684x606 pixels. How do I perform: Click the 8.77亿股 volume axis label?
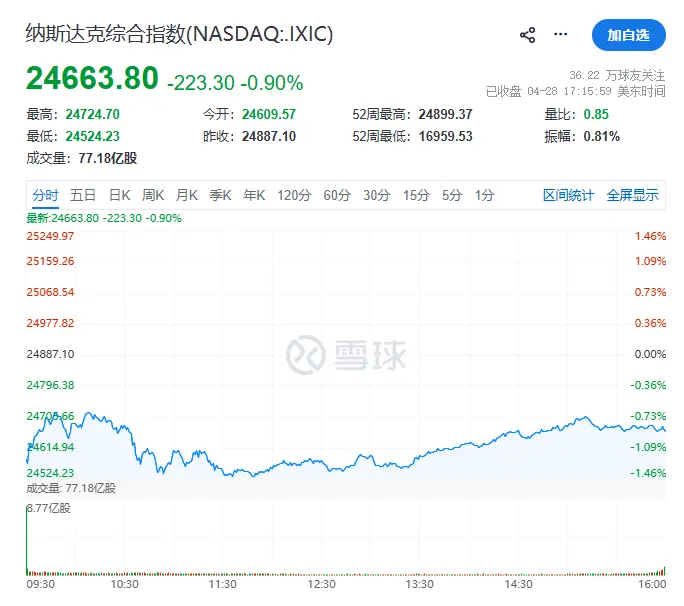(x=48, y=508)
